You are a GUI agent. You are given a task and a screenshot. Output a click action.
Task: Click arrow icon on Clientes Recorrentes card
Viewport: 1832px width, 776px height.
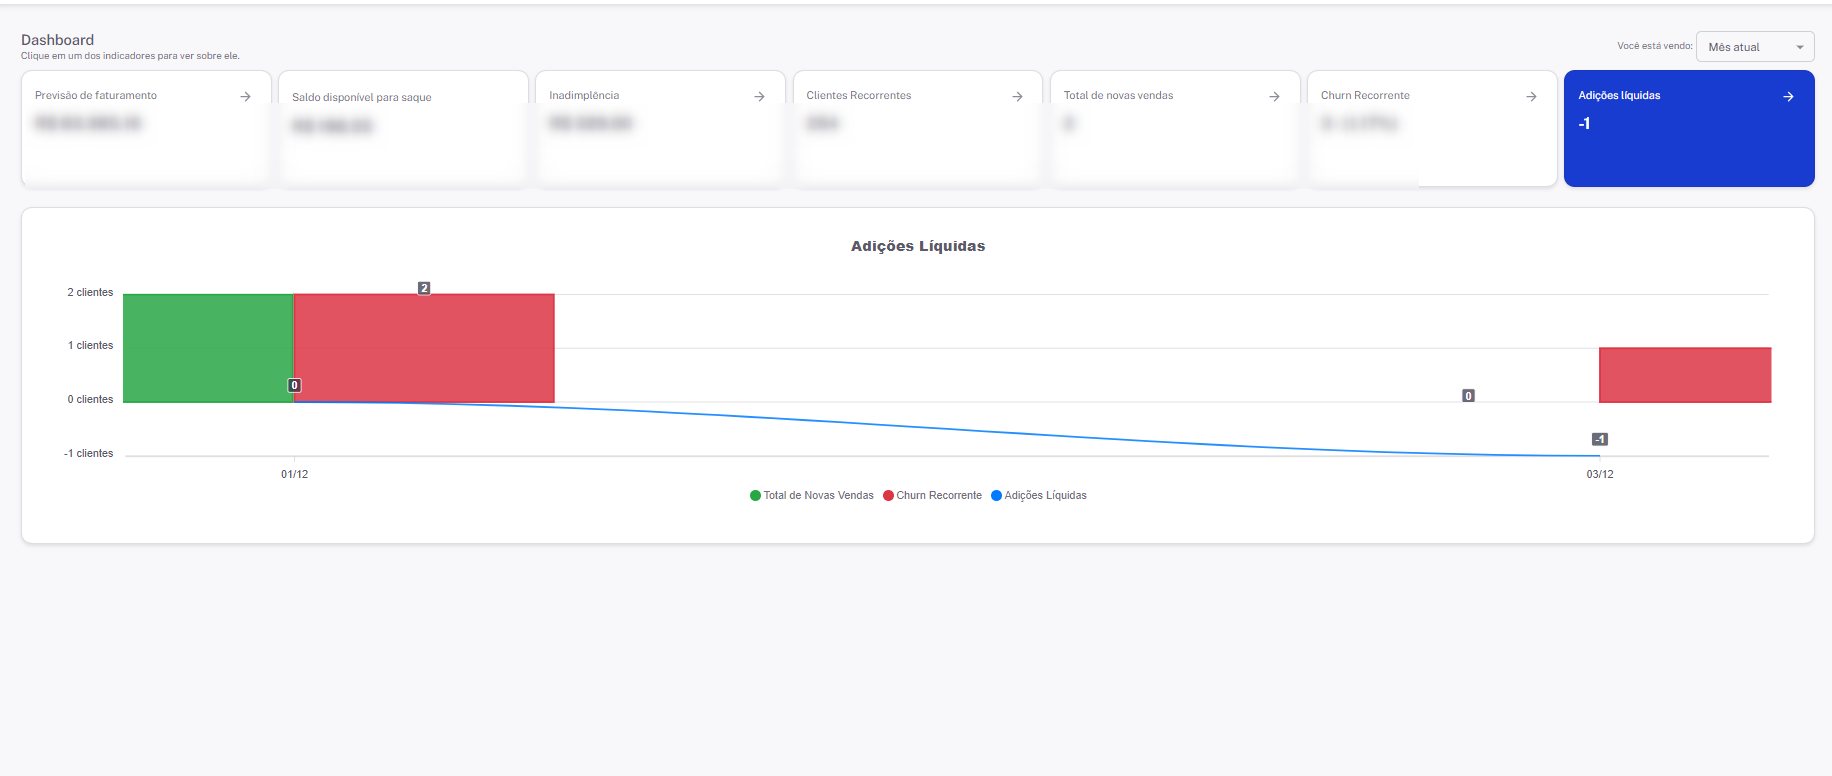(x=1017, y=97)
